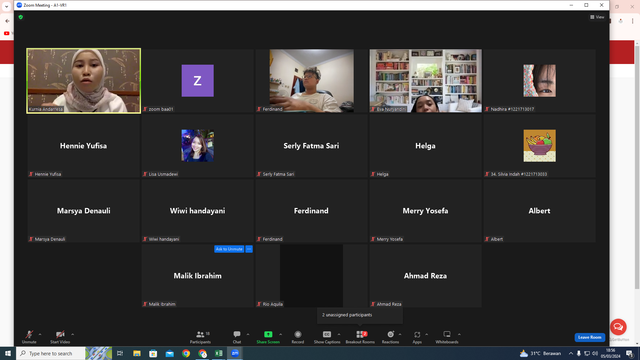Select Silvia Indah fruit bowl avatar tile
Image resolution: width=640 pixels, height=360 pixels.
tap(539, 146)
